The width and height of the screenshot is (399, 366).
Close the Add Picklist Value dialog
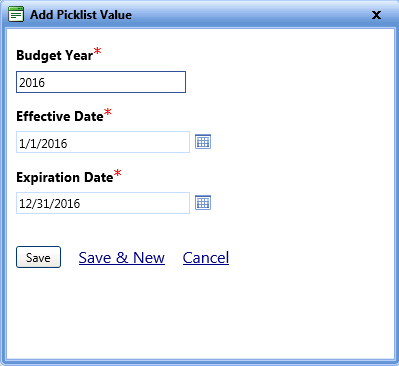[376, 15]
